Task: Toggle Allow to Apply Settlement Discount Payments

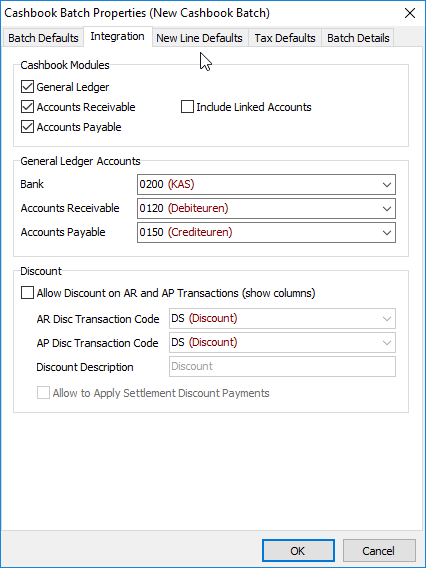Action: 43,393
